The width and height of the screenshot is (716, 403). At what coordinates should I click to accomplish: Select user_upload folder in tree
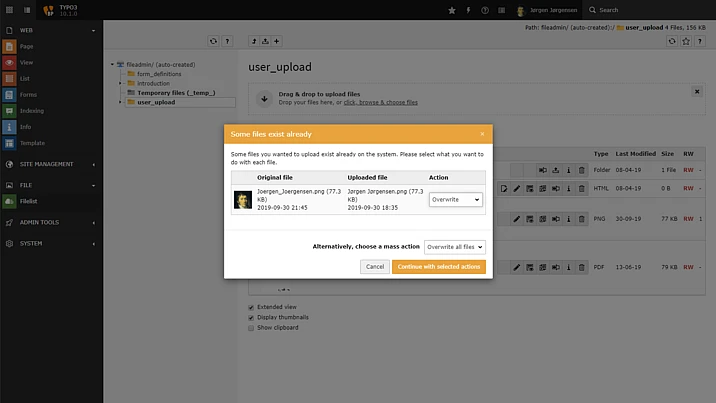156,102
